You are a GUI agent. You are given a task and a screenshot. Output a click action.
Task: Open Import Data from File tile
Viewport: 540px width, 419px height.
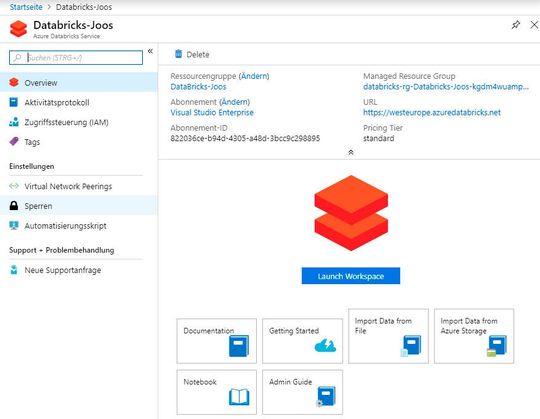(x=388, y=336)
